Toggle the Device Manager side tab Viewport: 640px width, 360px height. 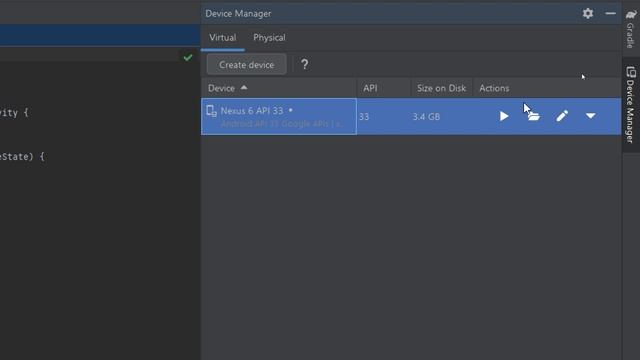[x=631, y=104]
